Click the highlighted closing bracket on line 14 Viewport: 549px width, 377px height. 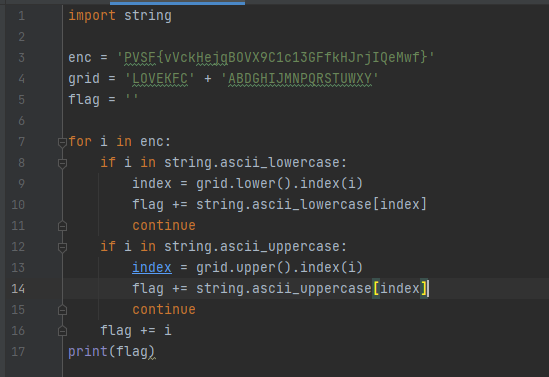point(424,288)
